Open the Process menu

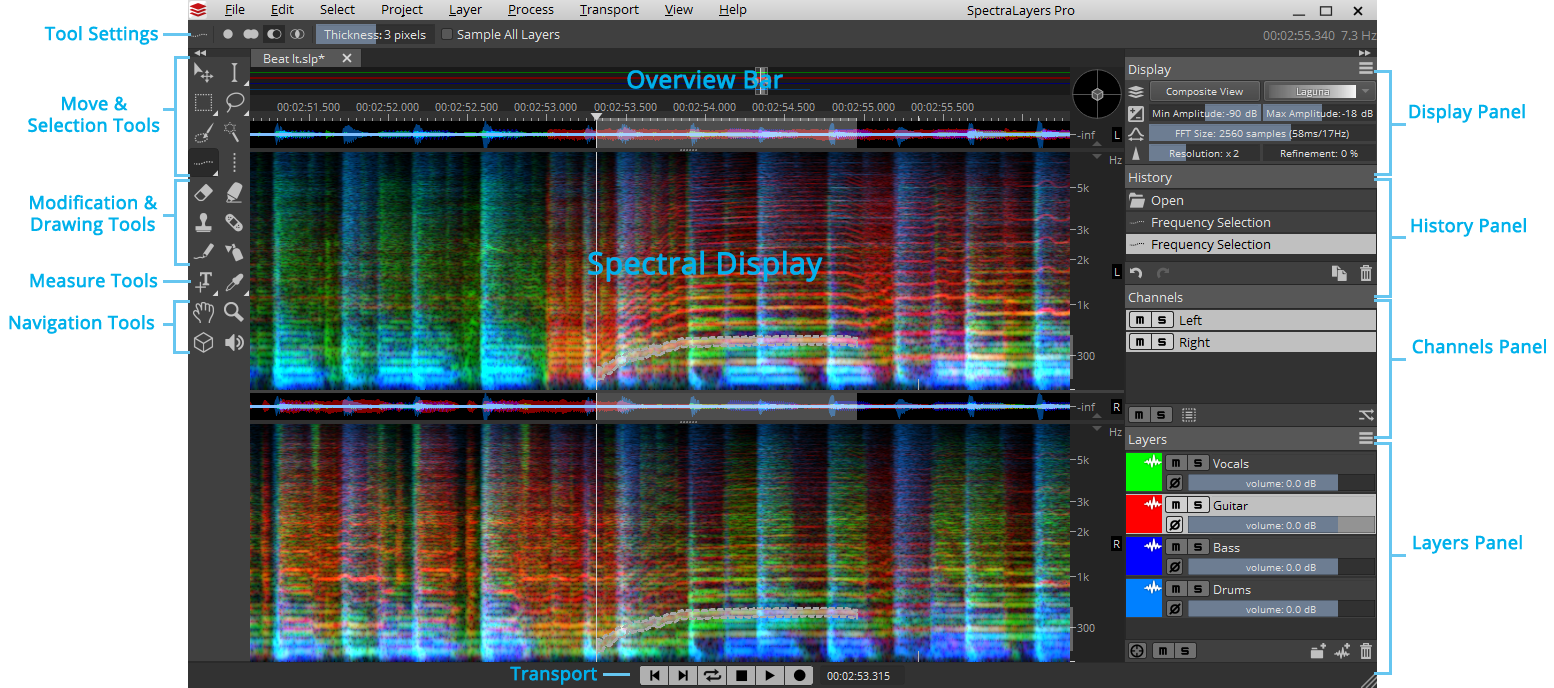[530, 9]
